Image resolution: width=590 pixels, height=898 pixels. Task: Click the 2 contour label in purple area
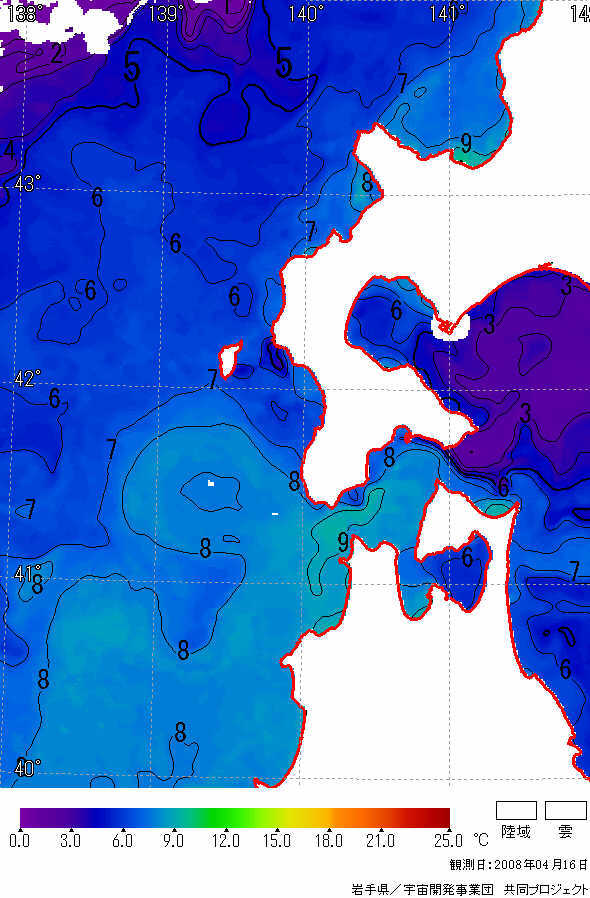[56, 53]
